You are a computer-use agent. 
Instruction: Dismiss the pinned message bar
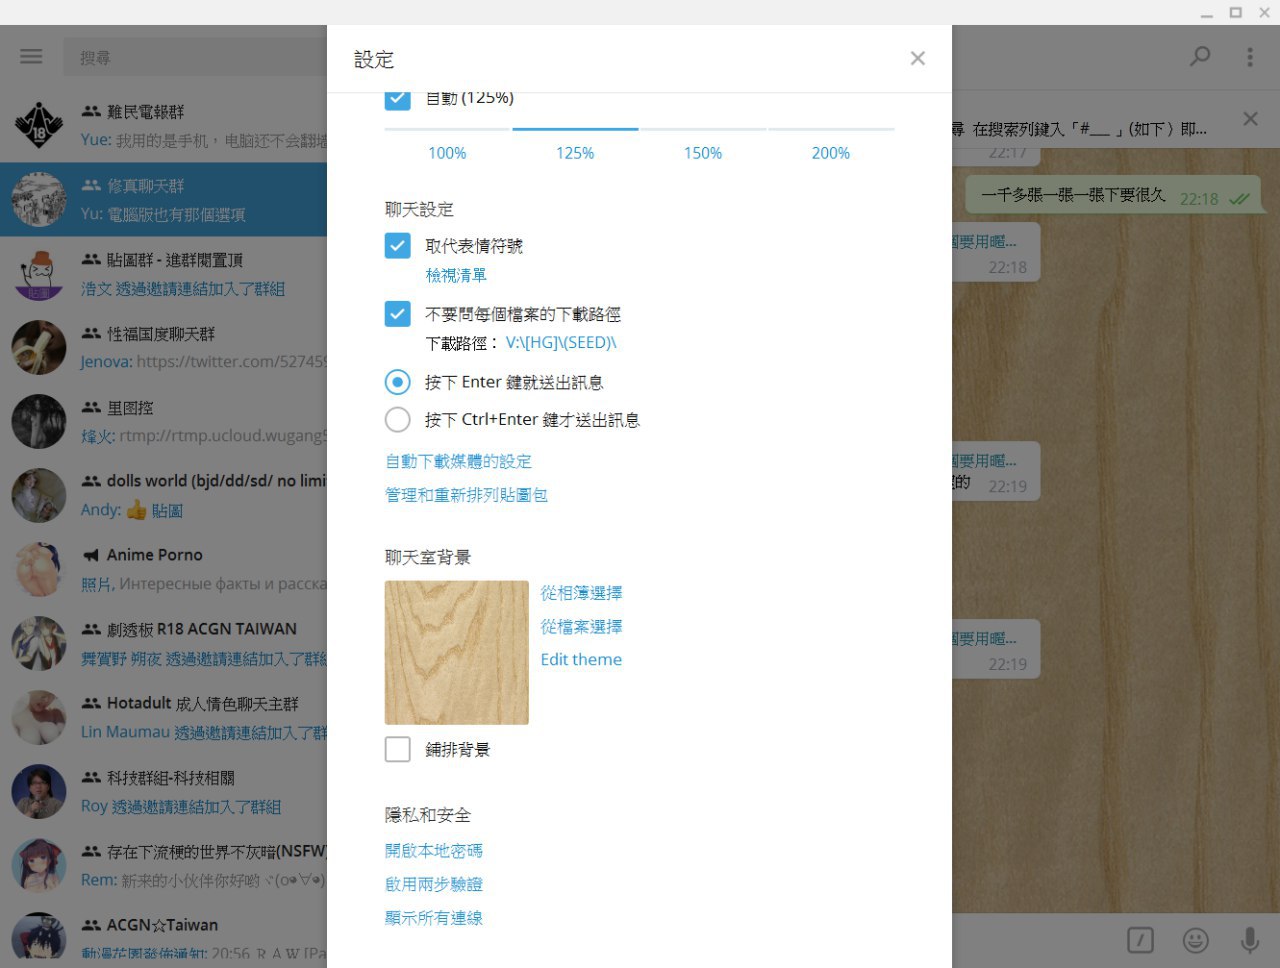click(1250, 119)
